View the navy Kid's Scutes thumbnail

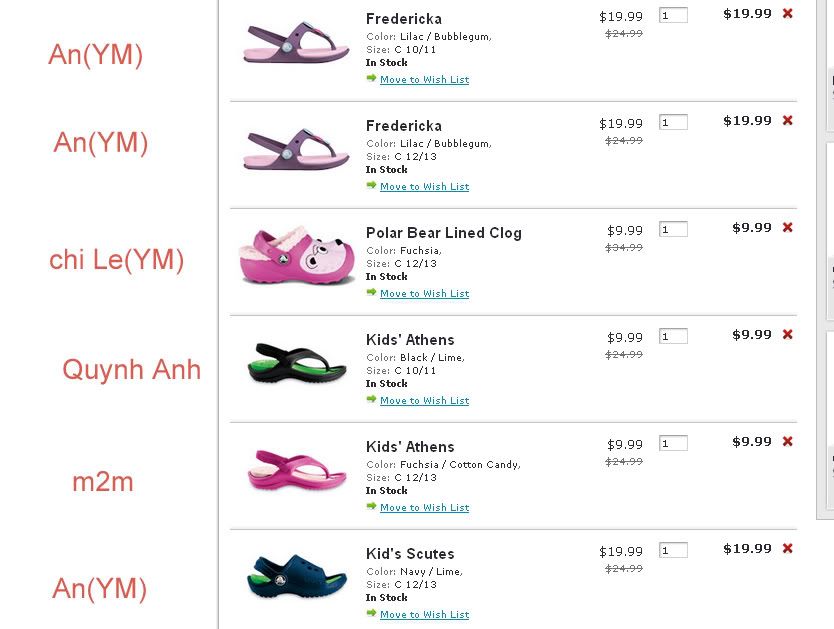pos(297,577)
